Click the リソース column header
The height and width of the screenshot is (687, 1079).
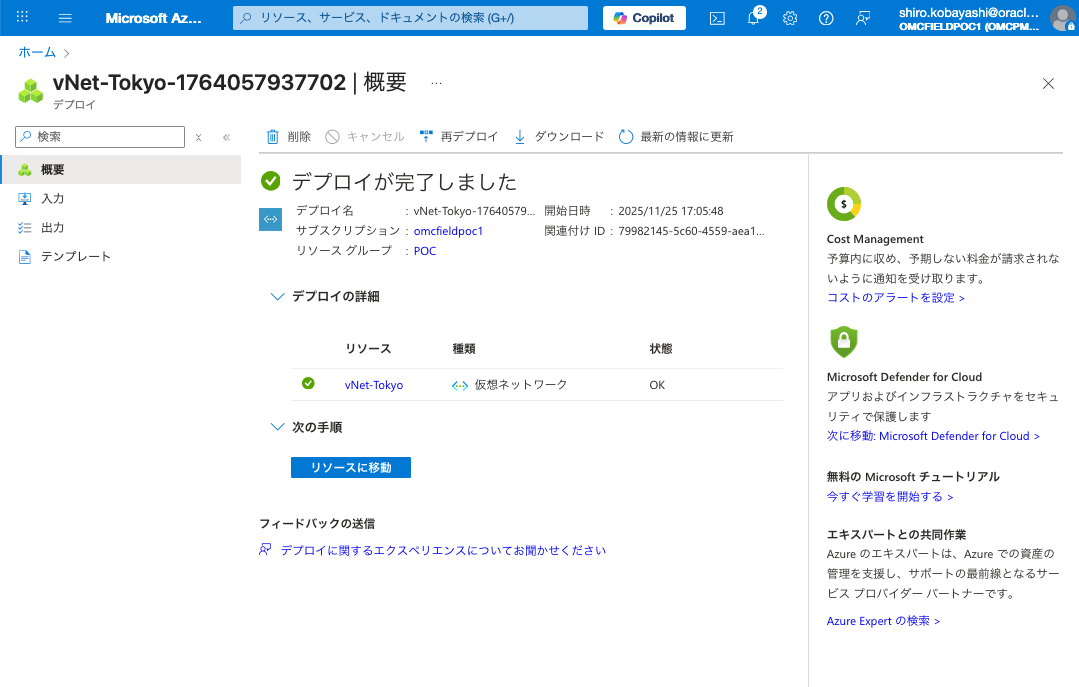(368, 348)
